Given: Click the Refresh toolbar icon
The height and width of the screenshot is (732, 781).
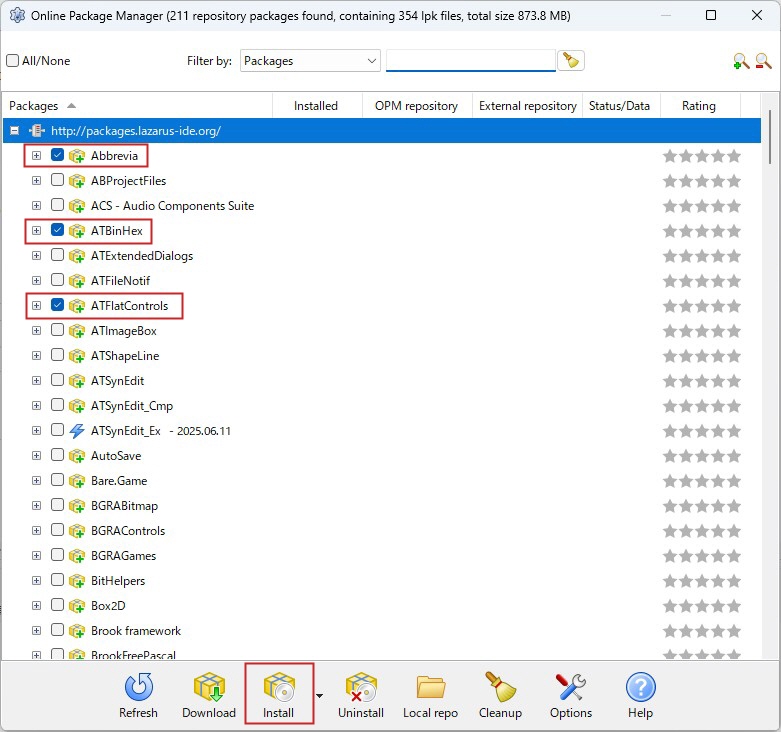Looking at the screenshot, I should tap(138, 695).
